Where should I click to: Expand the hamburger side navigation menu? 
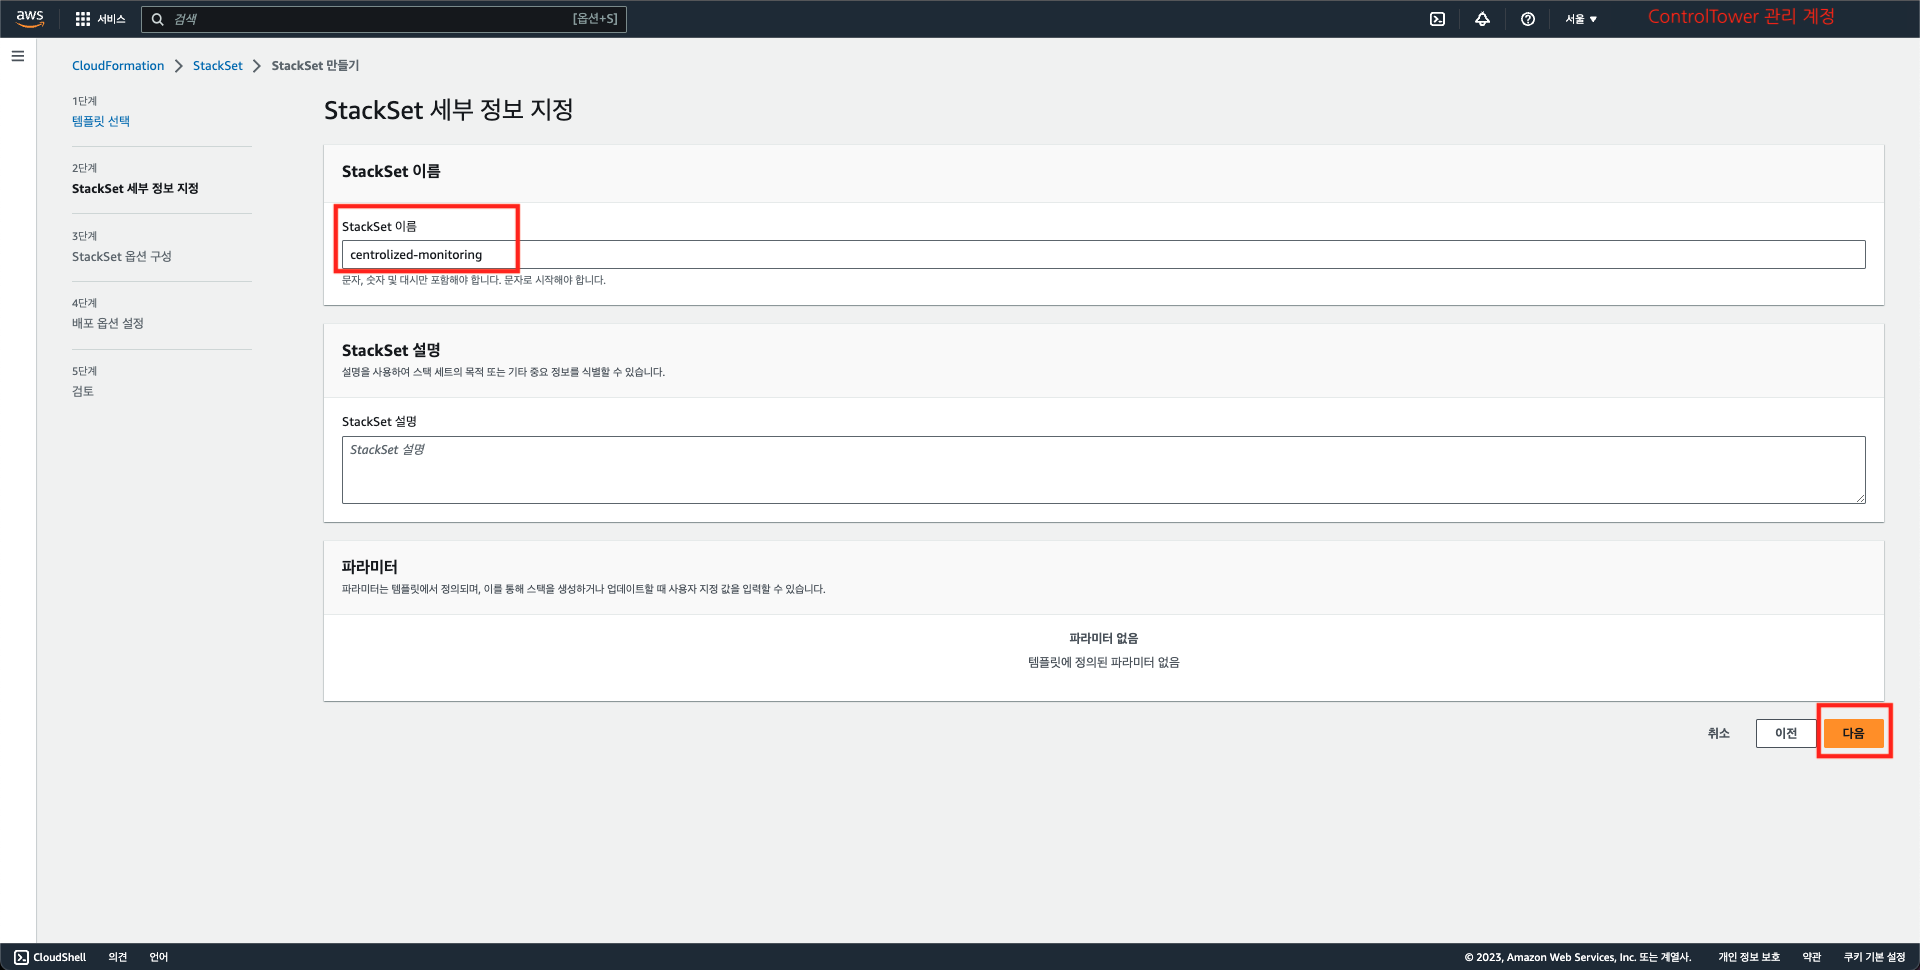pyautogui.click(x=18, y=56)
